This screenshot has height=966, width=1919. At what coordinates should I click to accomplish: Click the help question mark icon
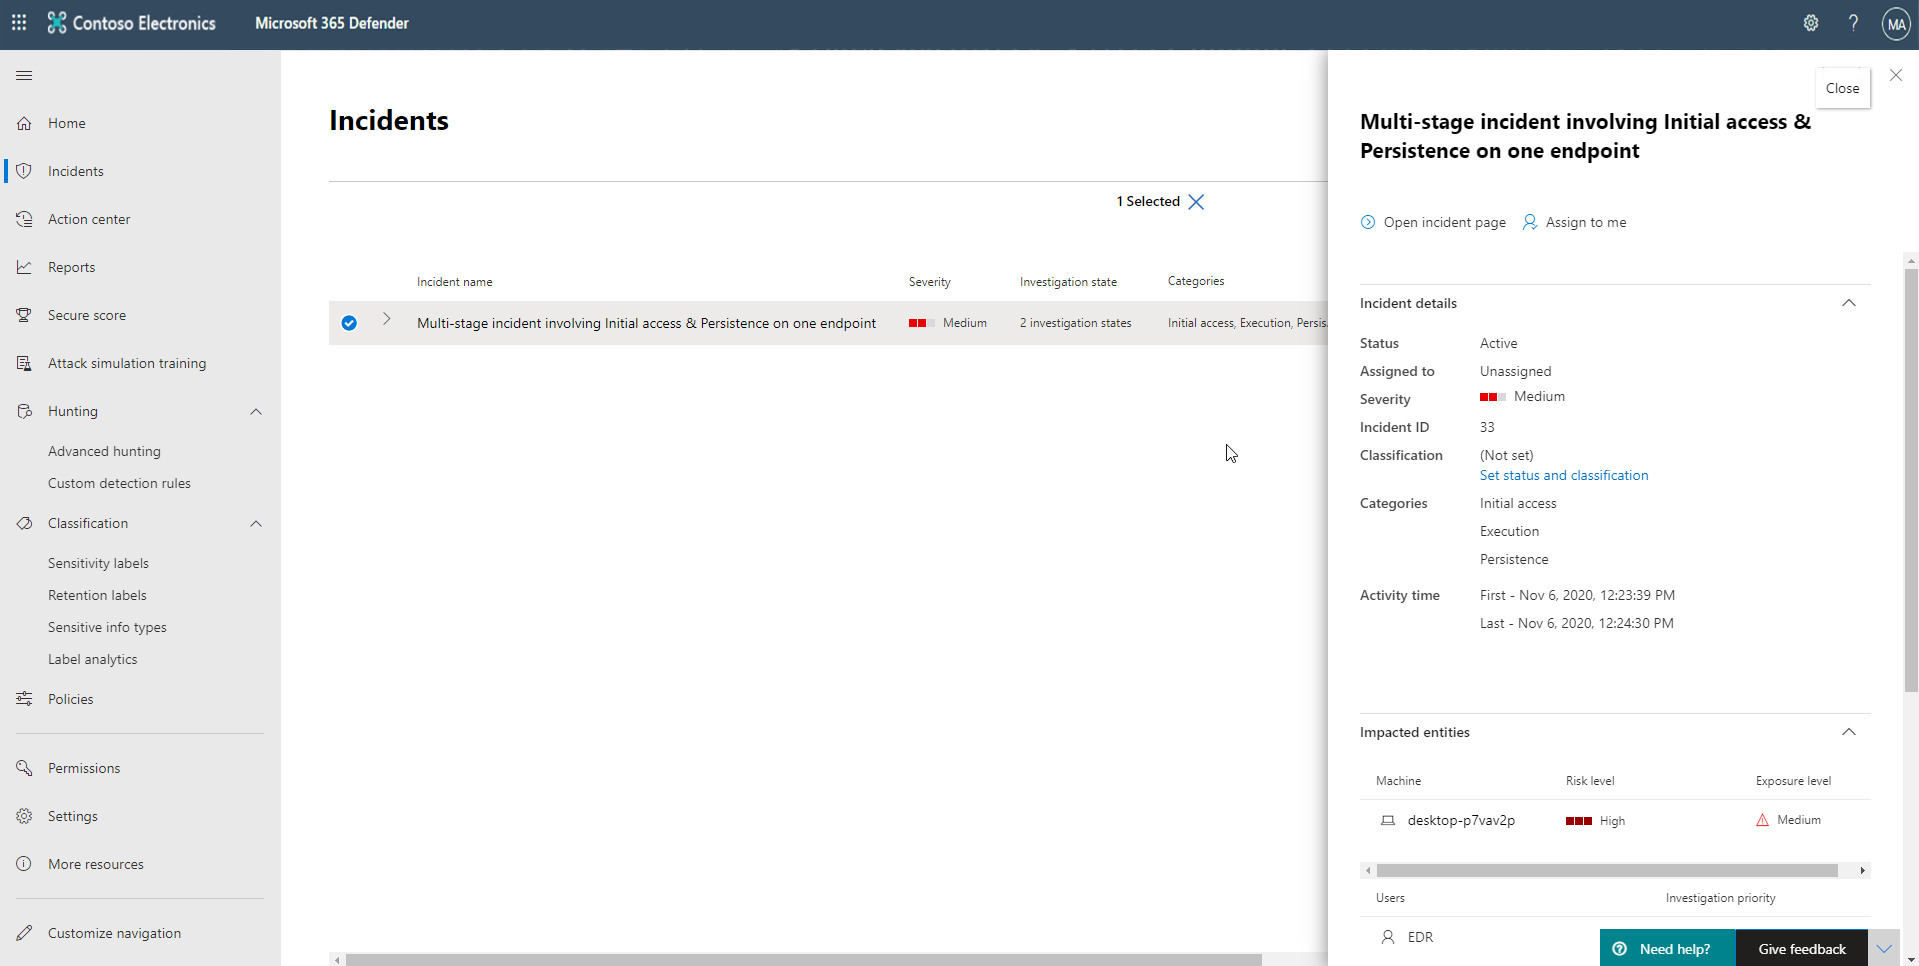point(1853,23)
